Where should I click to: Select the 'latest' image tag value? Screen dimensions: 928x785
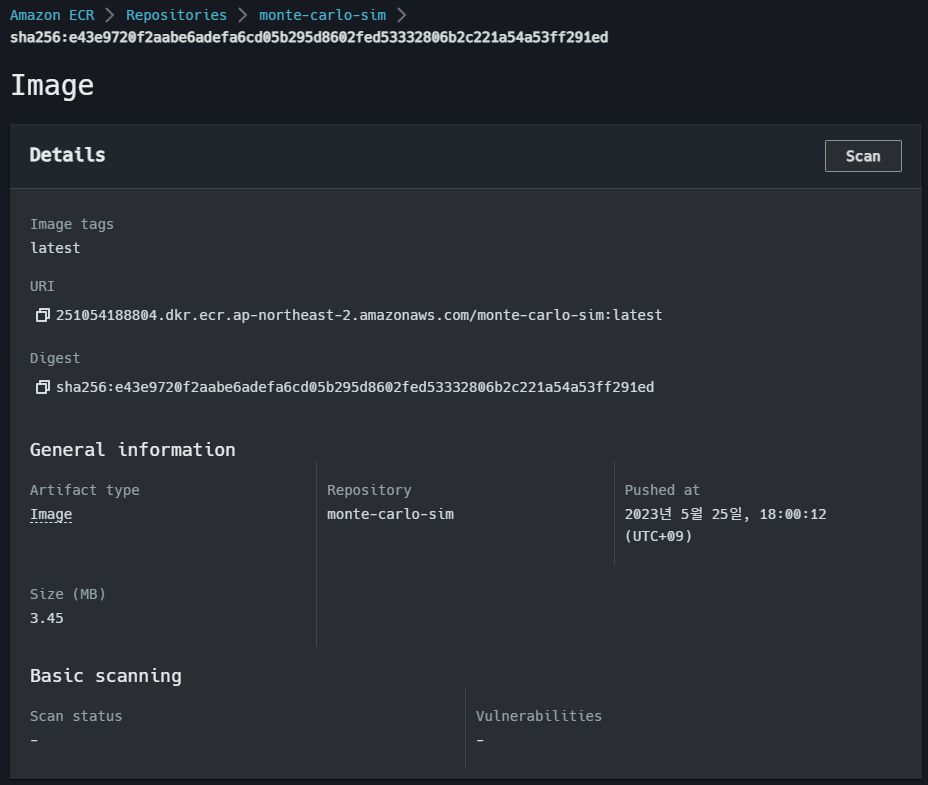tap(55, 248)
